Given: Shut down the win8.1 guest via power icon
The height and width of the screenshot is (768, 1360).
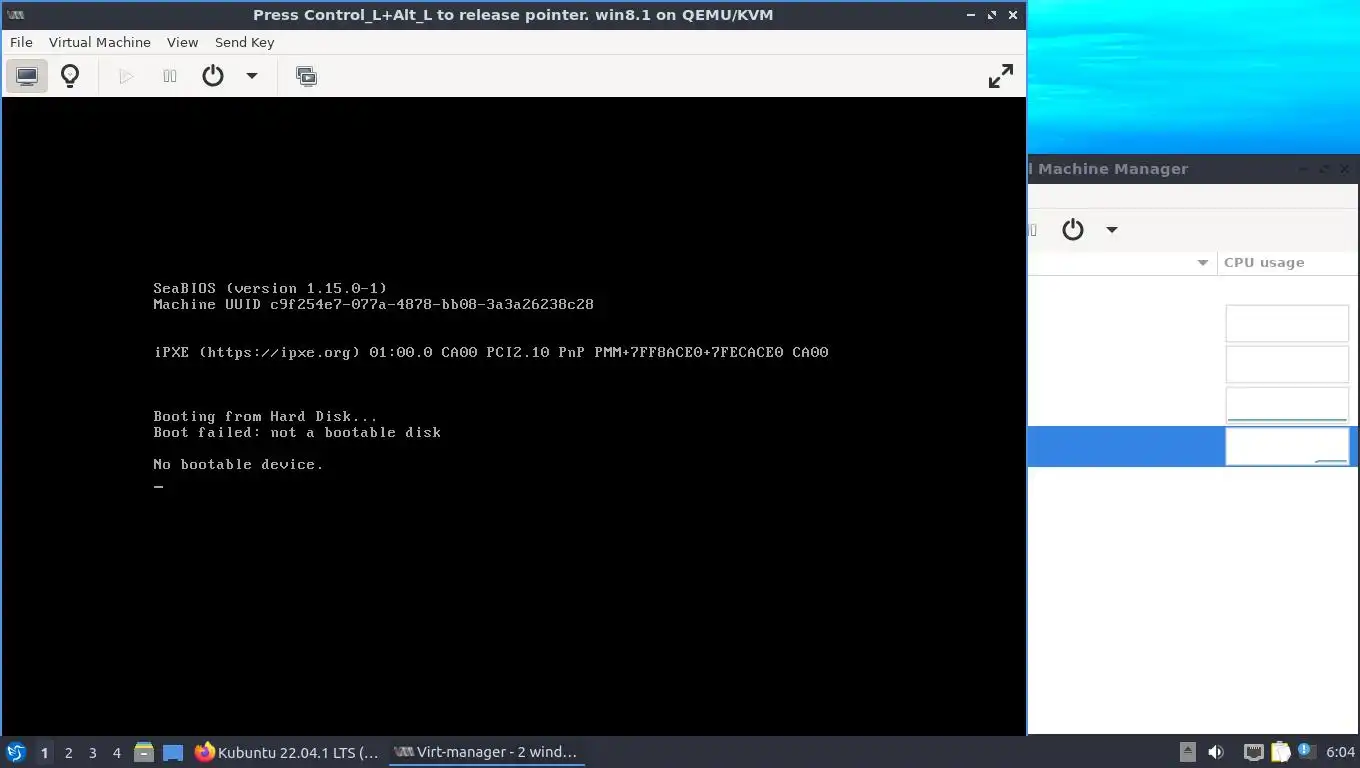Looking at the screenshot, I should [x=213, y=76].
